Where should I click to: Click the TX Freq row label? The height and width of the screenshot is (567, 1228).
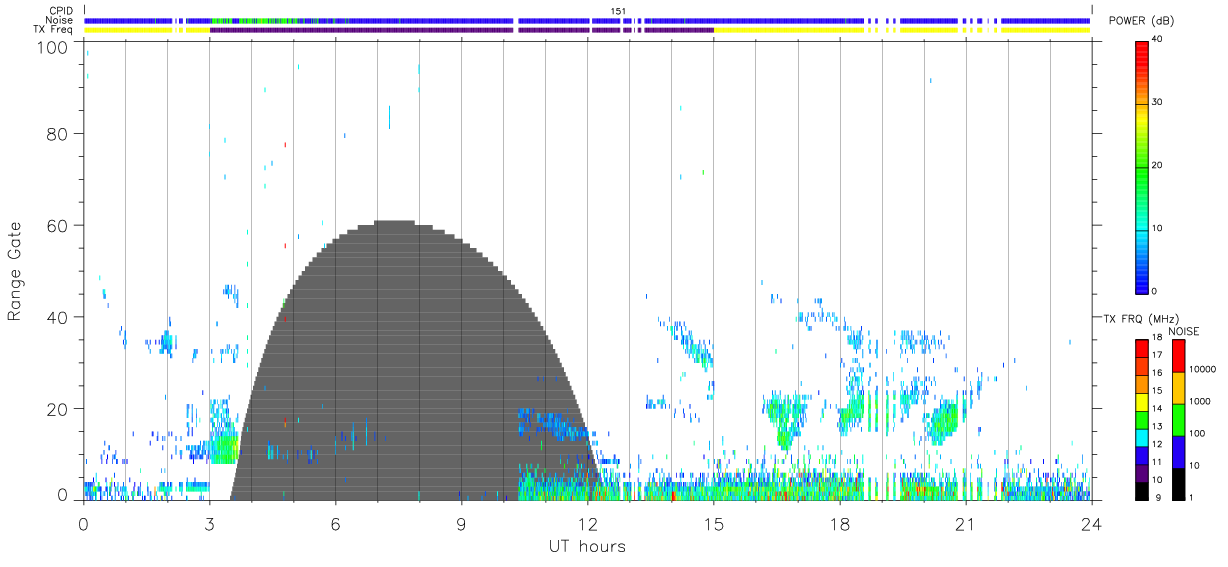52,30
